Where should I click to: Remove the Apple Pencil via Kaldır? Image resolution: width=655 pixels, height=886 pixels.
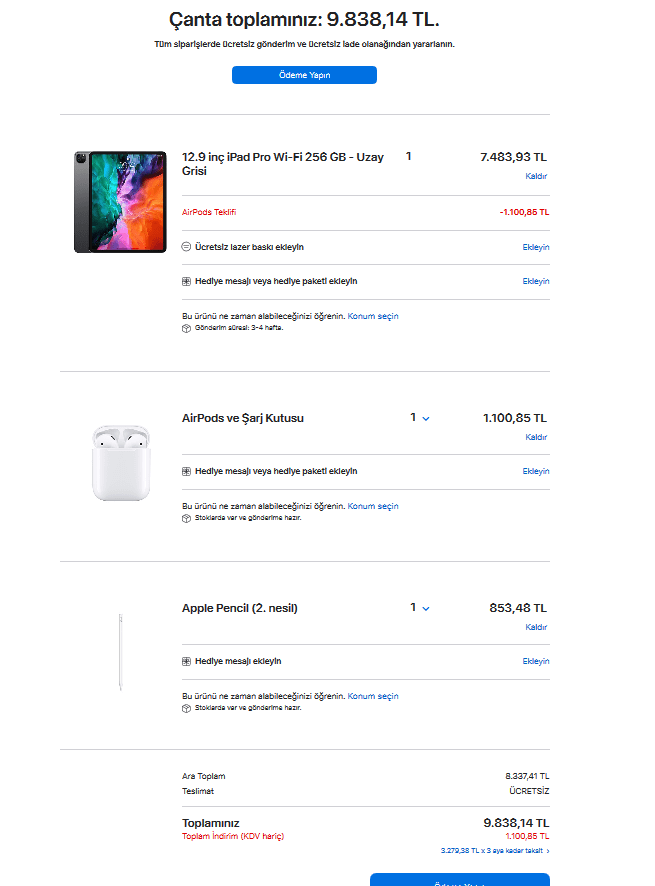tap(536, 627)
